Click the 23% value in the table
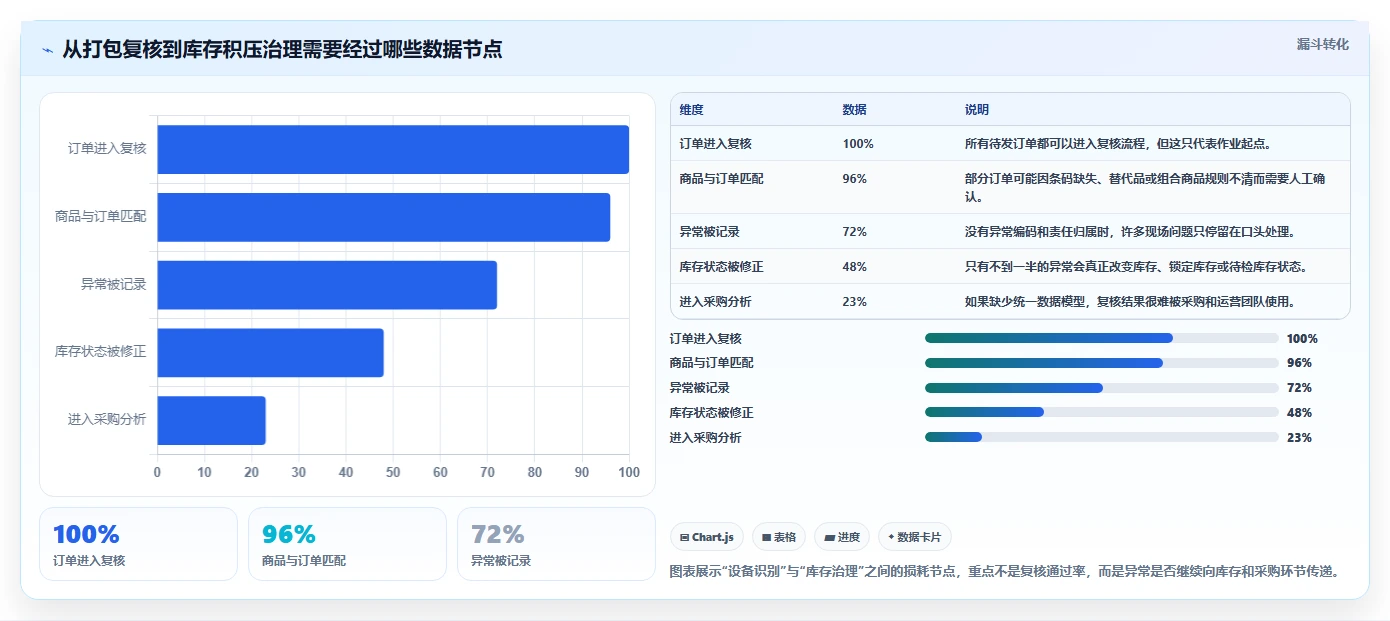The image size is (1390, 621). 854,302
